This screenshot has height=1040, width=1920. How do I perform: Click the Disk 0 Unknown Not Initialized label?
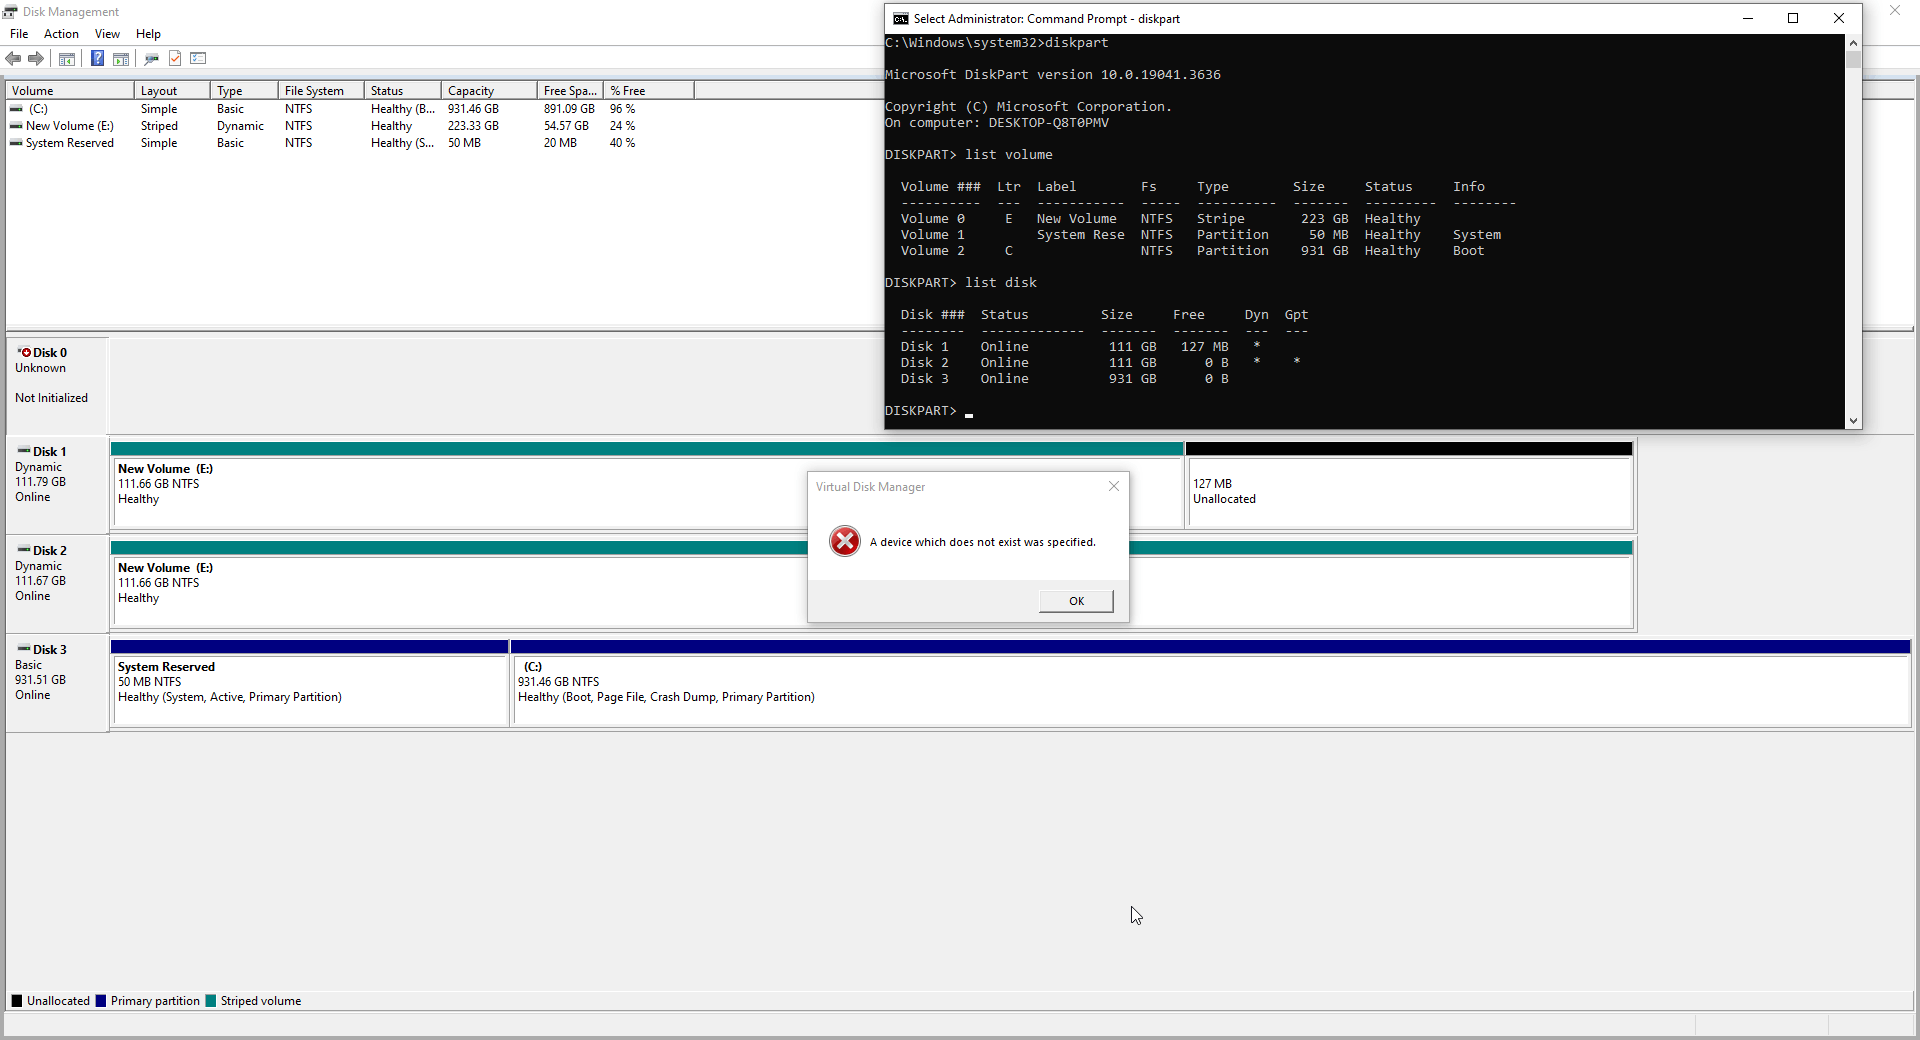point(57,384)
